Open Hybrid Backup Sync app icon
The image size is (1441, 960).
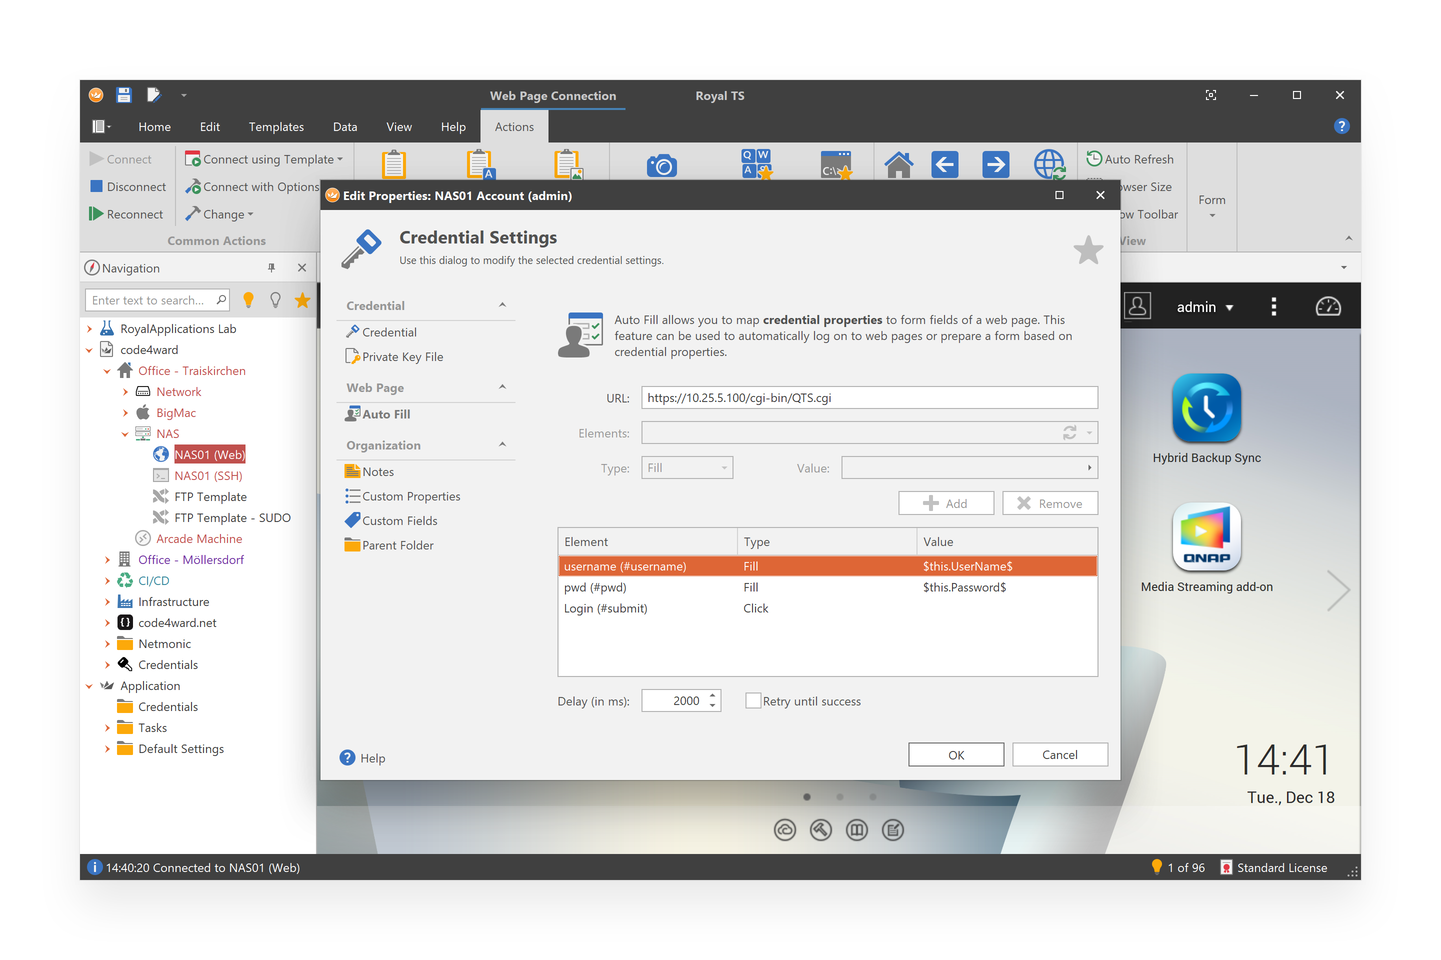click(1206, 408)
